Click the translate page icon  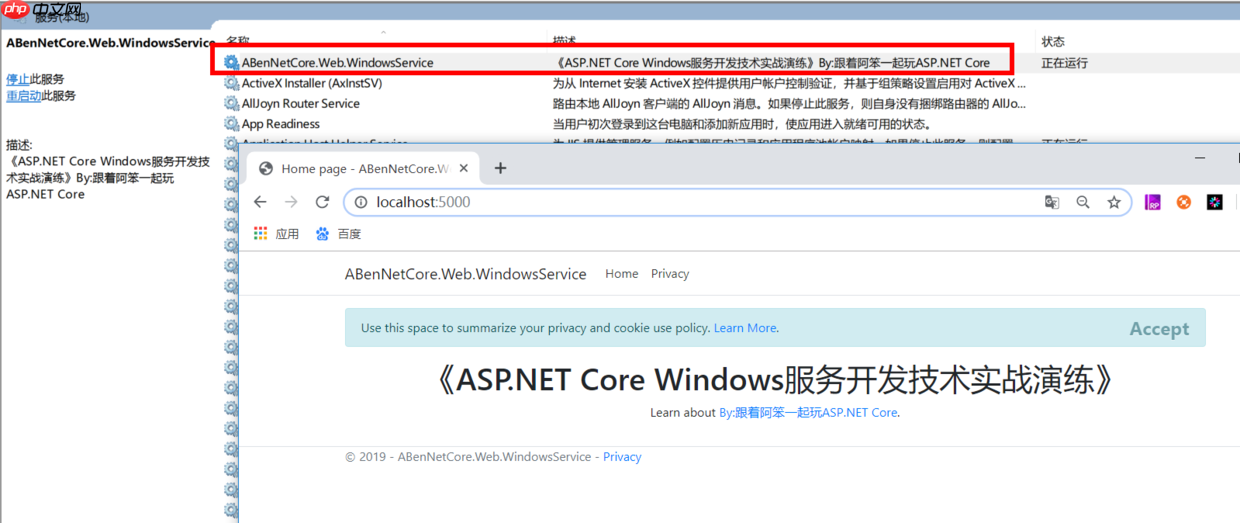point(1052,202)
